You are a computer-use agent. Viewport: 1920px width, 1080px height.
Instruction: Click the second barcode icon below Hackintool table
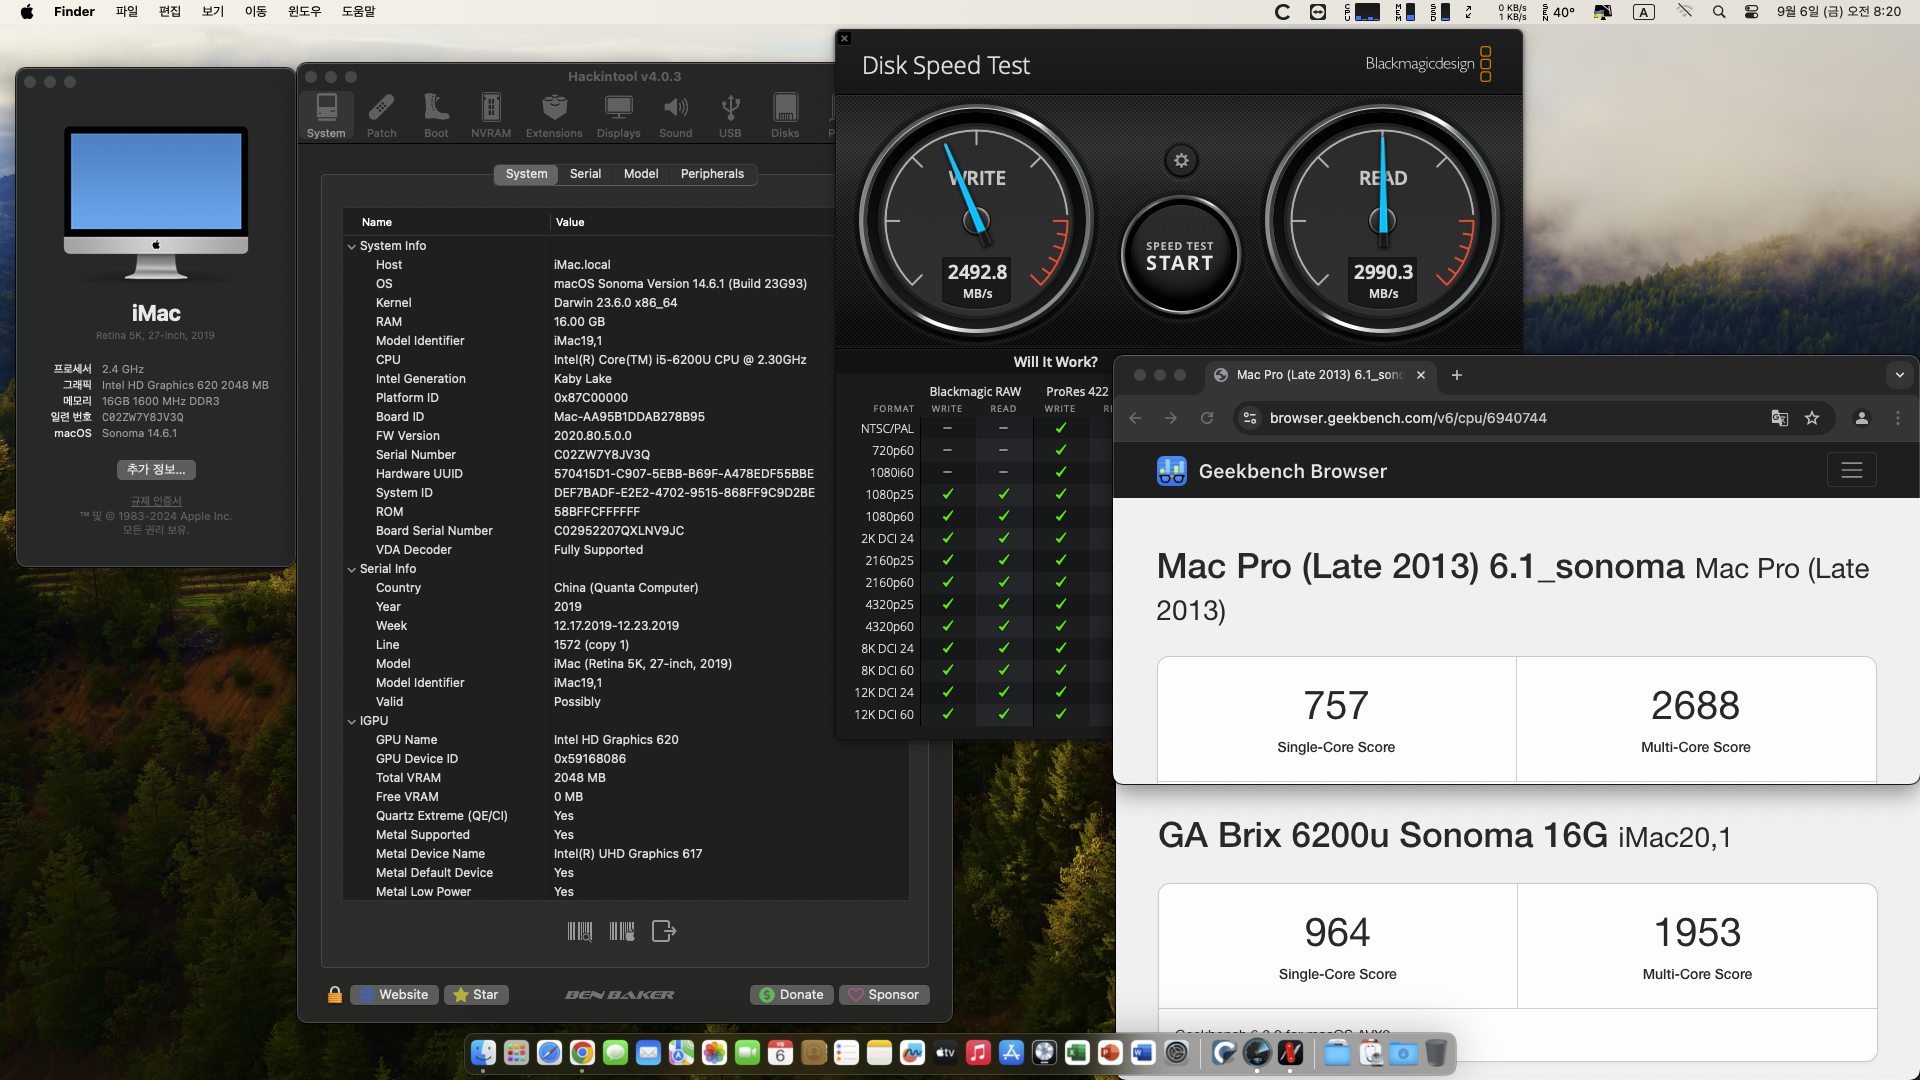point(622,931)
